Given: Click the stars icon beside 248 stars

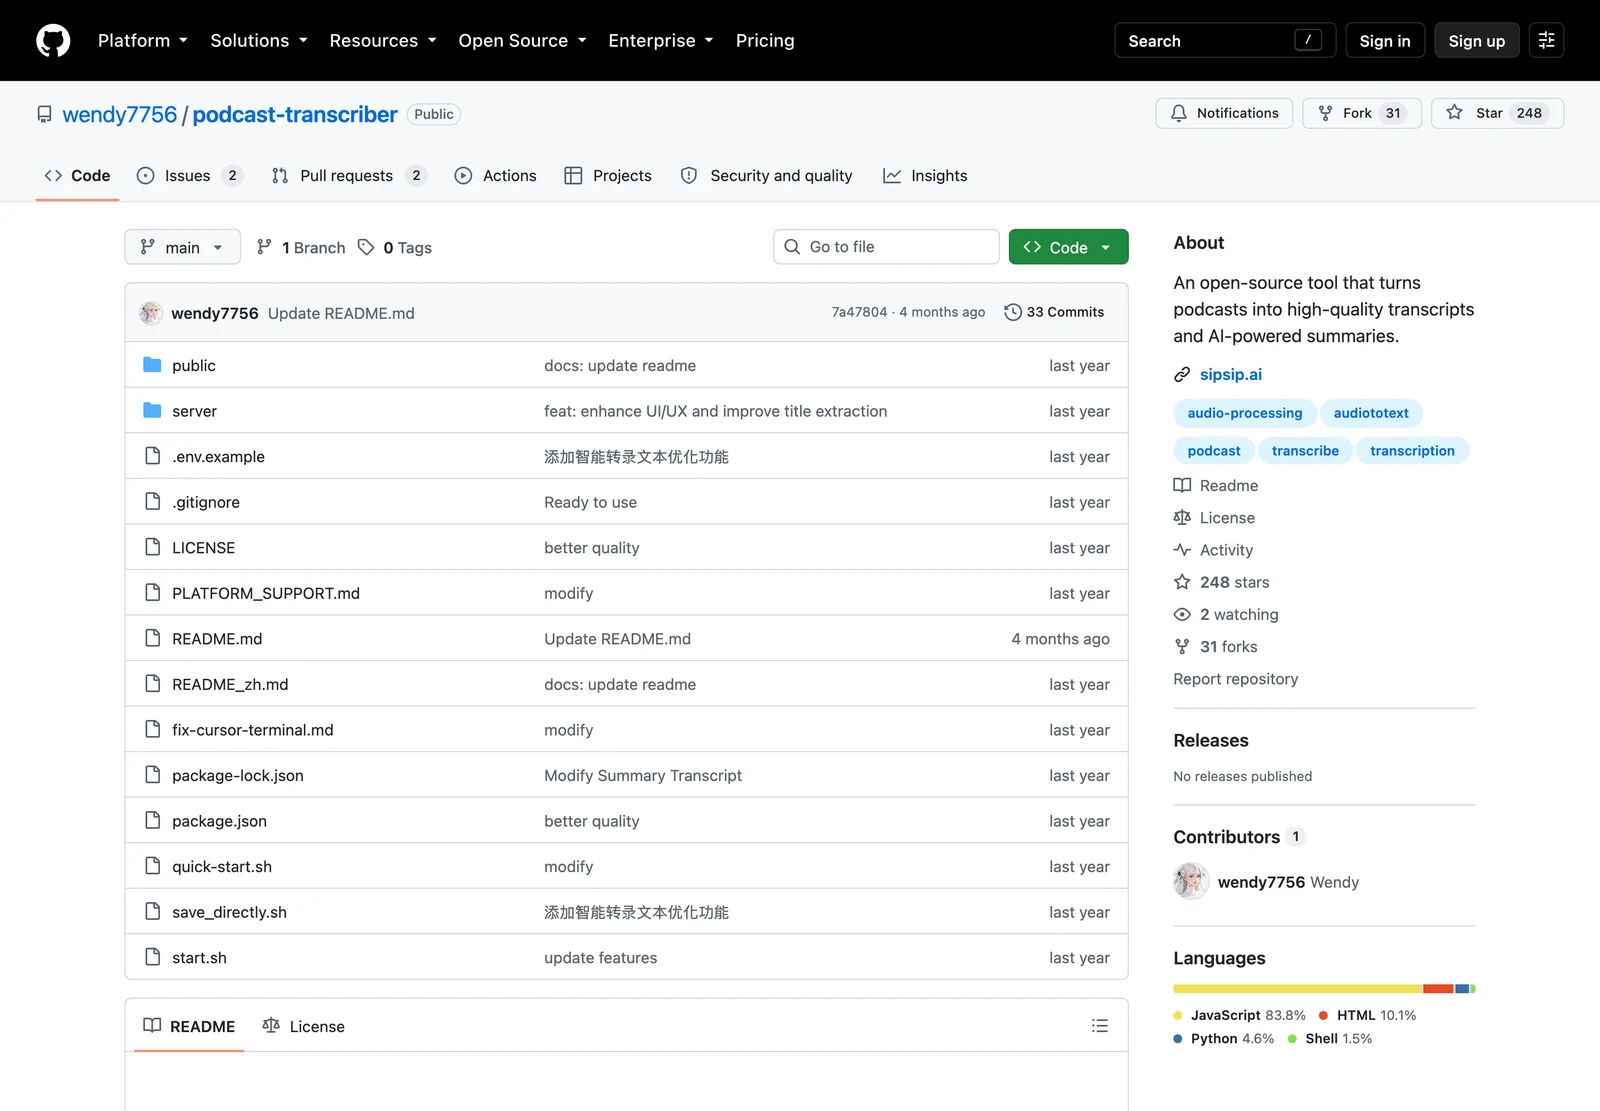Looking at the screenshot, I should (1182, 582).
